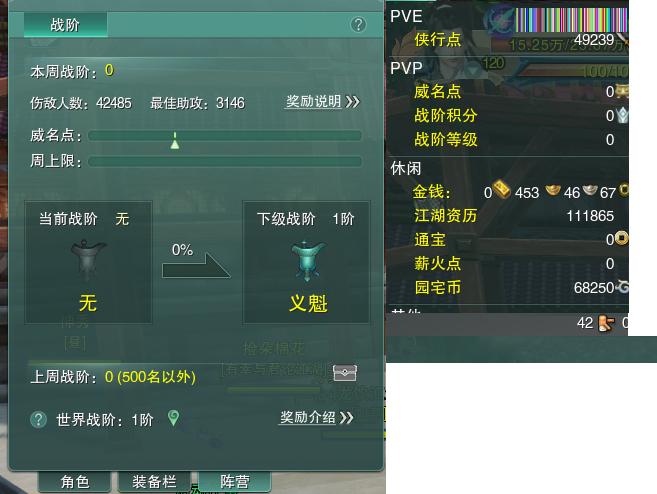Click the 周上限 weekly limit bar
The width and height of the screenshot is (657, 494).
(225, 161)
